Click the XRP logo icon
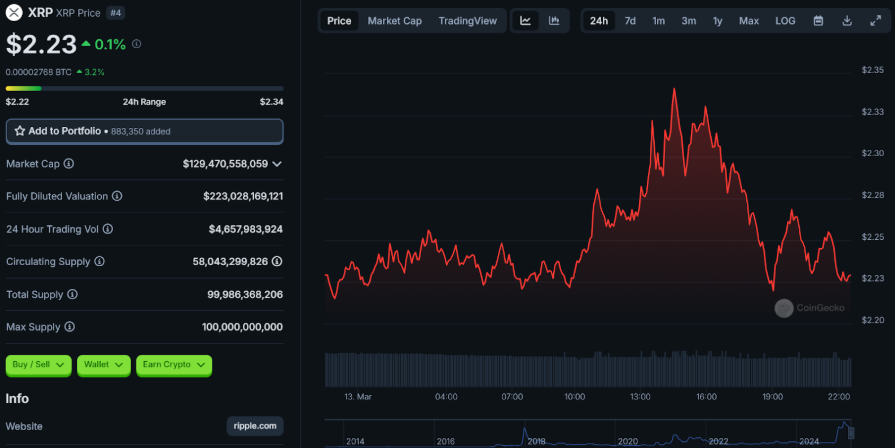Image resolution: width=895 pixels, height=448 pixels. click(14, 12)
